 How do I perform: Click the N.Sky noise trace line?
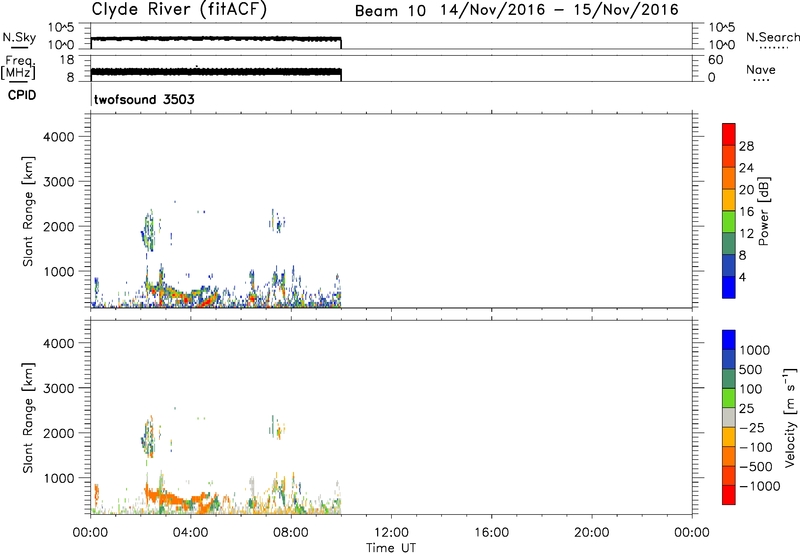[216, 39]
